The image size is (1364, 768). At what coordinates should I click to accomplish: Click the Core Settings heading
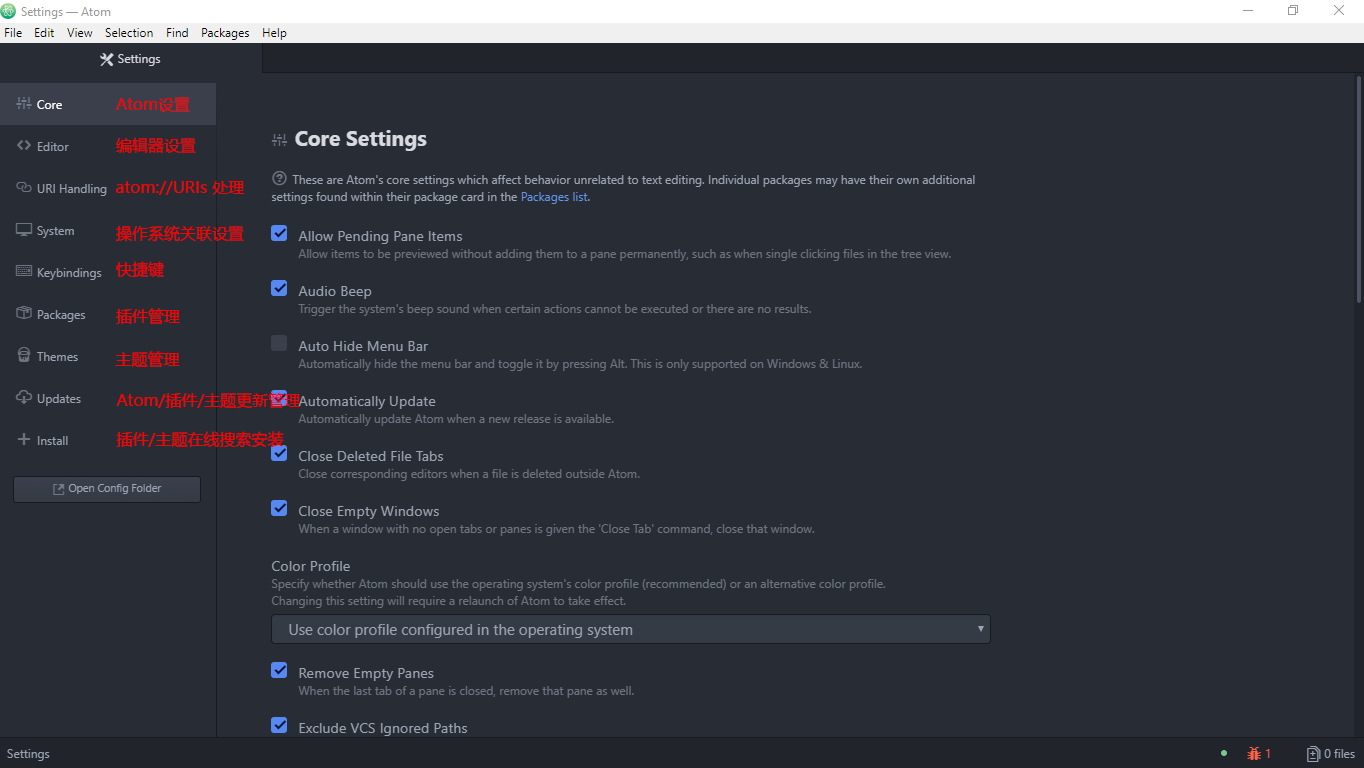(x=361, y=139)
